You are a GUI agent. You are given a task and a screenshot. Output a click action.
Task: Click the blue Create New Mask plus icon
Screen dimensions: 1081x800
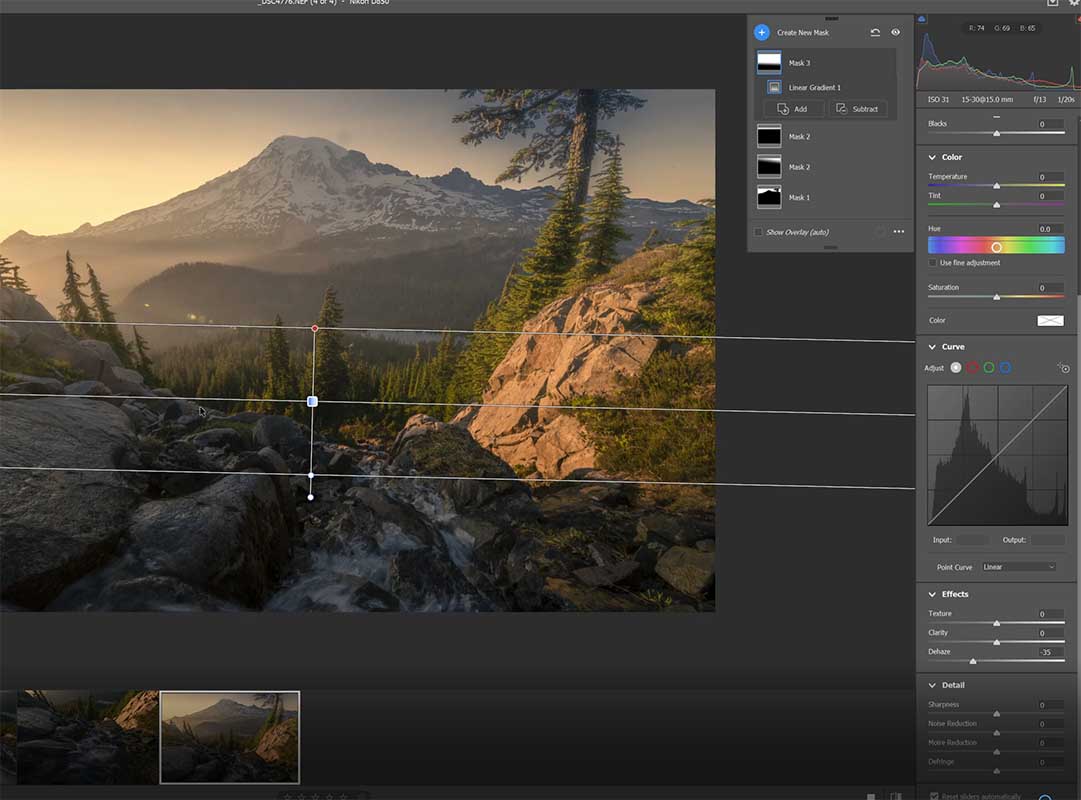tap(762, 32)
